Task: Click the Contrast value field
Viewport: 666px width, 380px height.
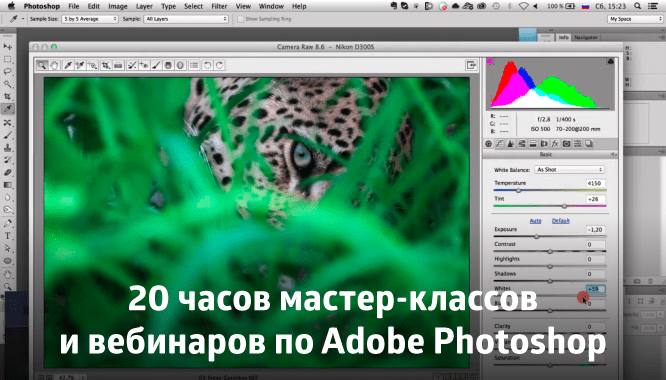Action: coord(595,244)
